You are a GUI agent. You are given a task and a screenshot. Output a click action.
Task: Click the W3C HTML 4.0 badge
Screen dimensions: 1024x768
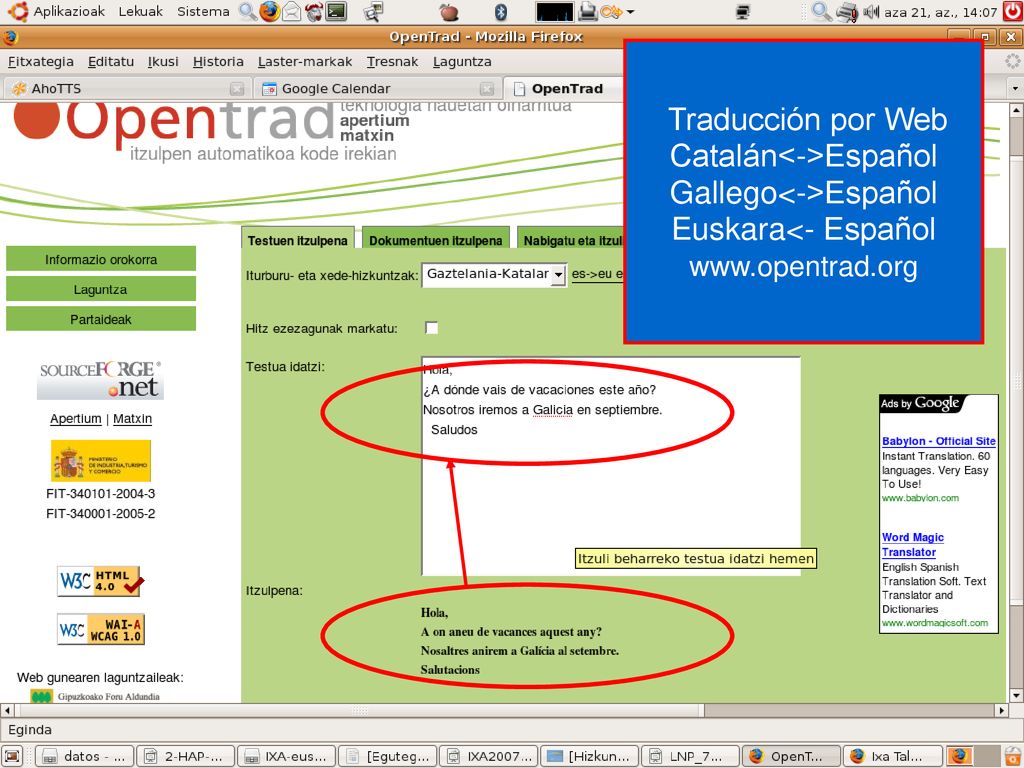tap(100, 581)
